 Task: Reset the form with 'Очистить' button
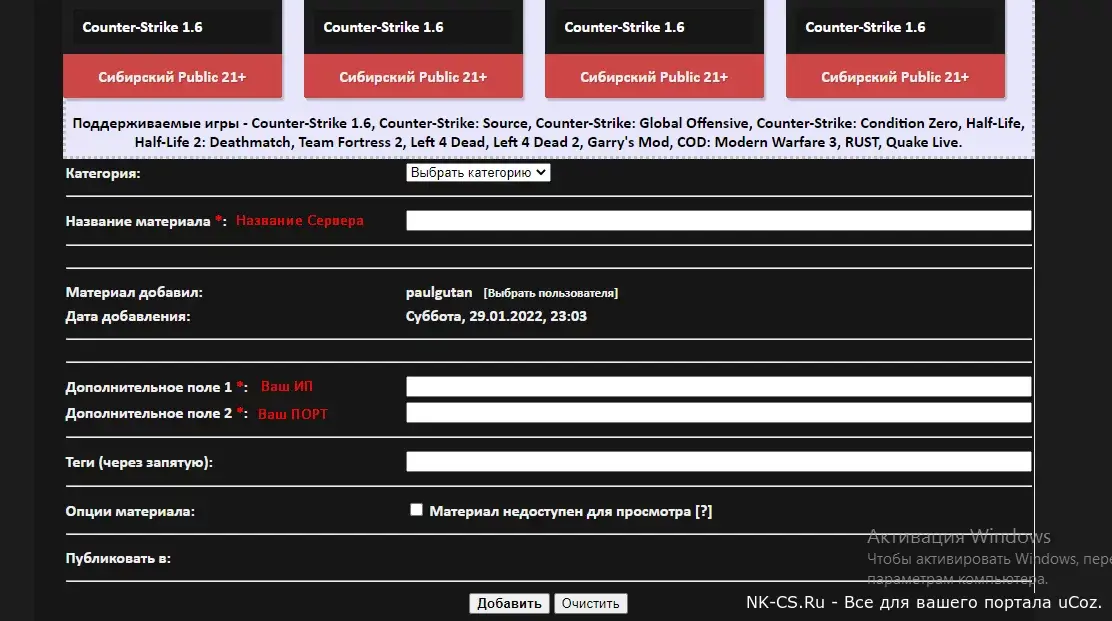click(591, 603)
